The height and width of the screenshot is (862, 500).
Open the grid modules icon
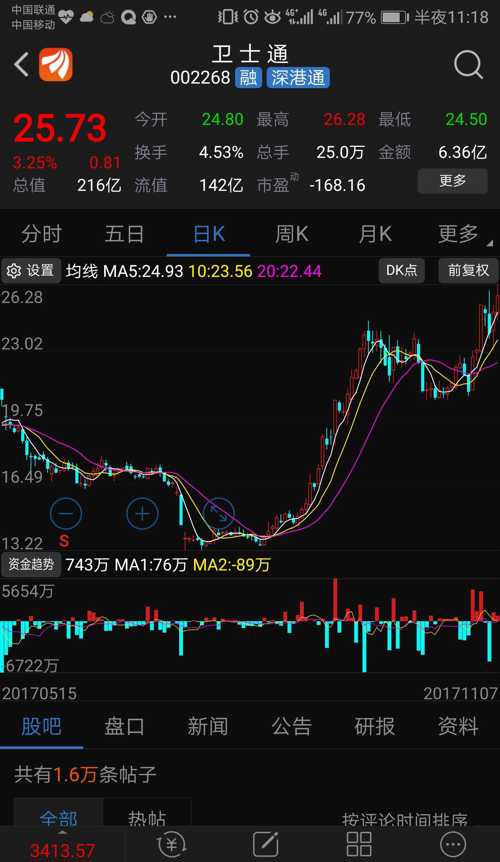click(x=359, y=843)
